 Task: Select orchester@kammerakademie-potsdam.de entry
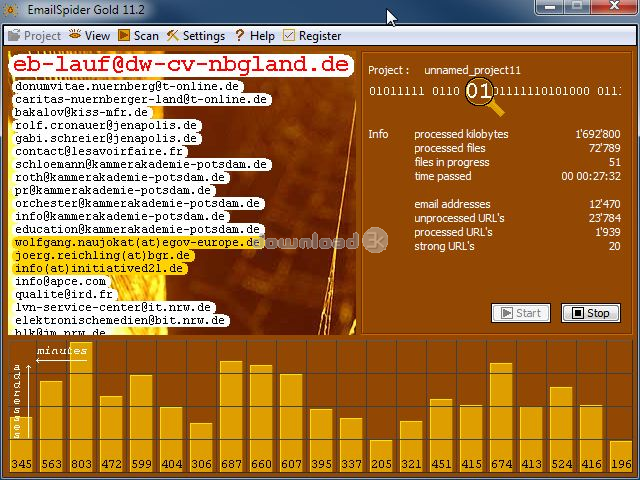pyautogui.click(x=138, y=203)
